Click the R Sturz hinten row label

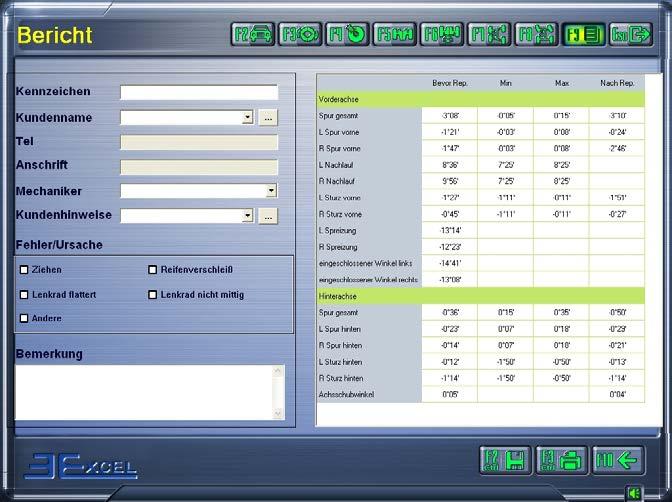(x=341, y=378)
